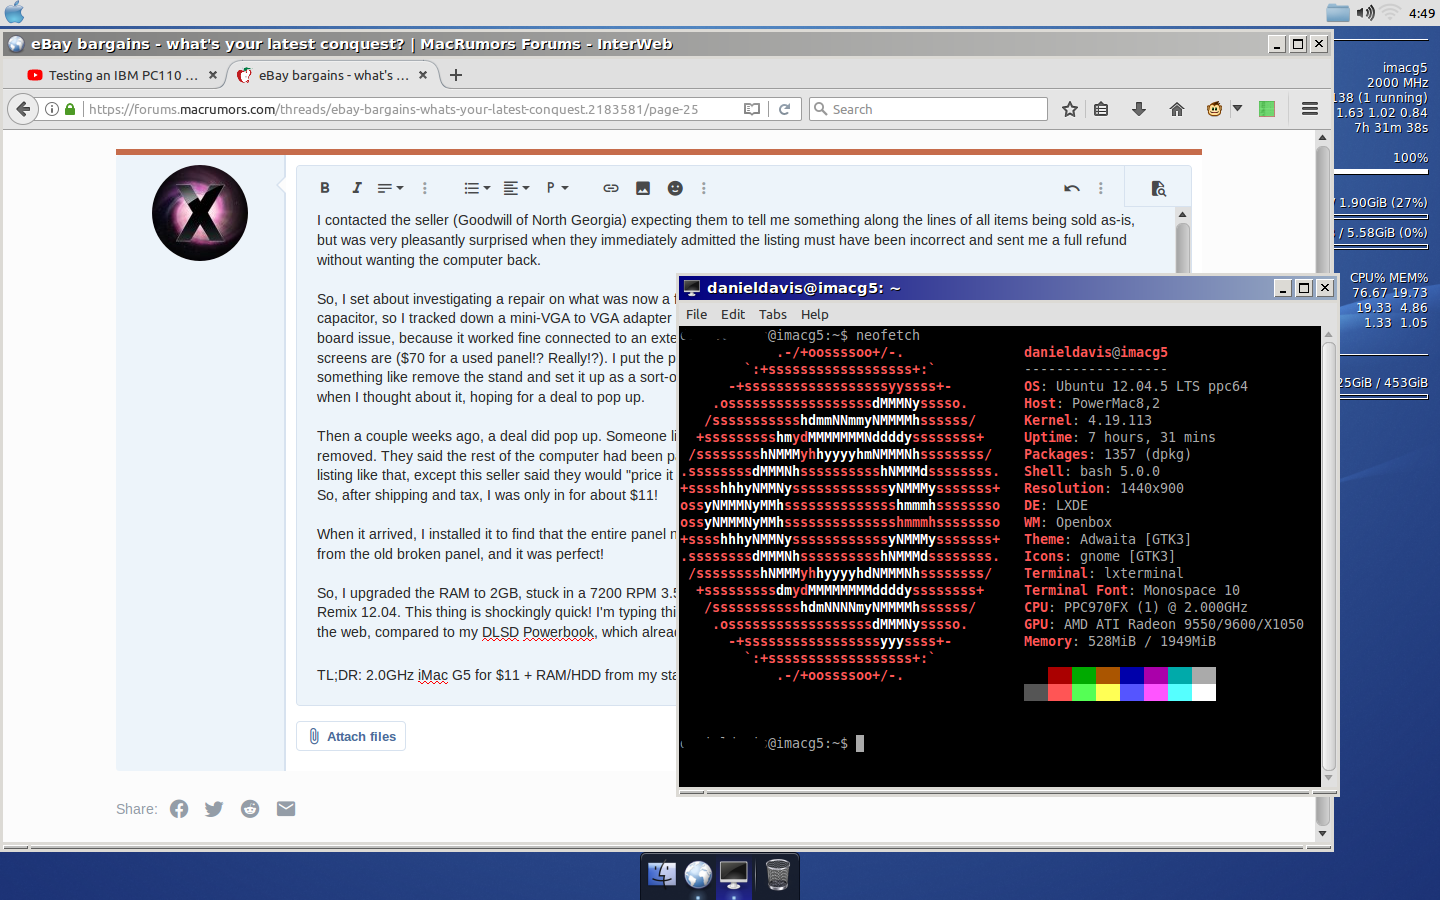This screenshot has width=1440, height=900.
Task: Open terminal Tabs menu
Action: 773,314
